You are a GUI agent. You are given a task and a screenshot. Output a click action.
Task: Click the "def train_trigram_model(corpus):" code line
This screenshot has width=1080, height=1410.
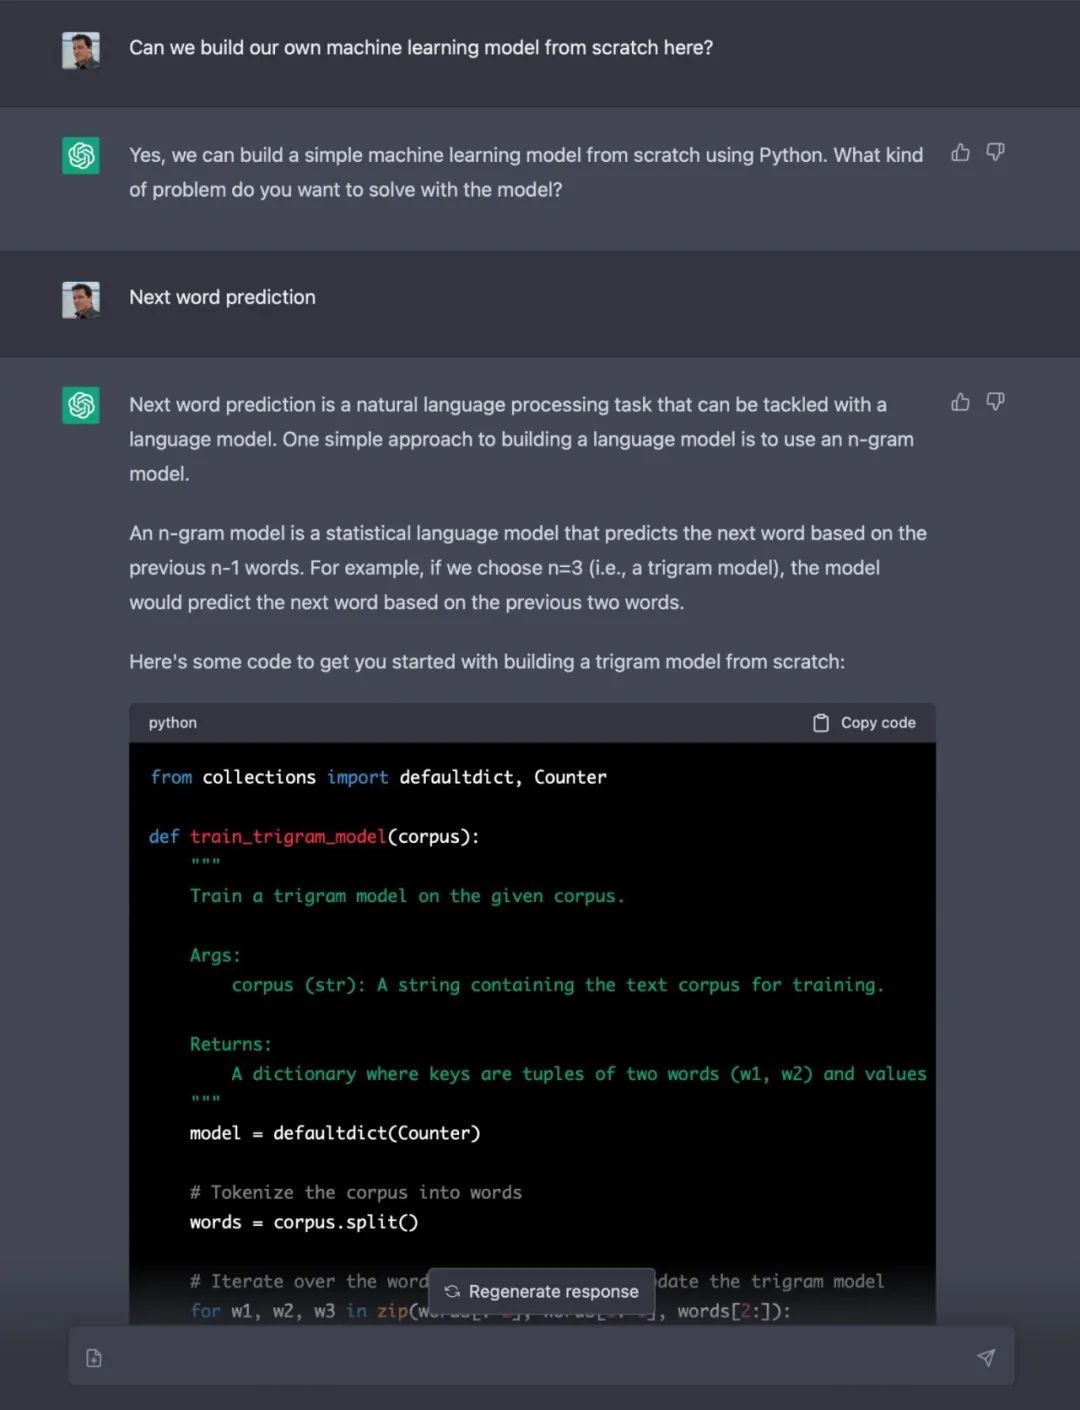click(314, 836)
